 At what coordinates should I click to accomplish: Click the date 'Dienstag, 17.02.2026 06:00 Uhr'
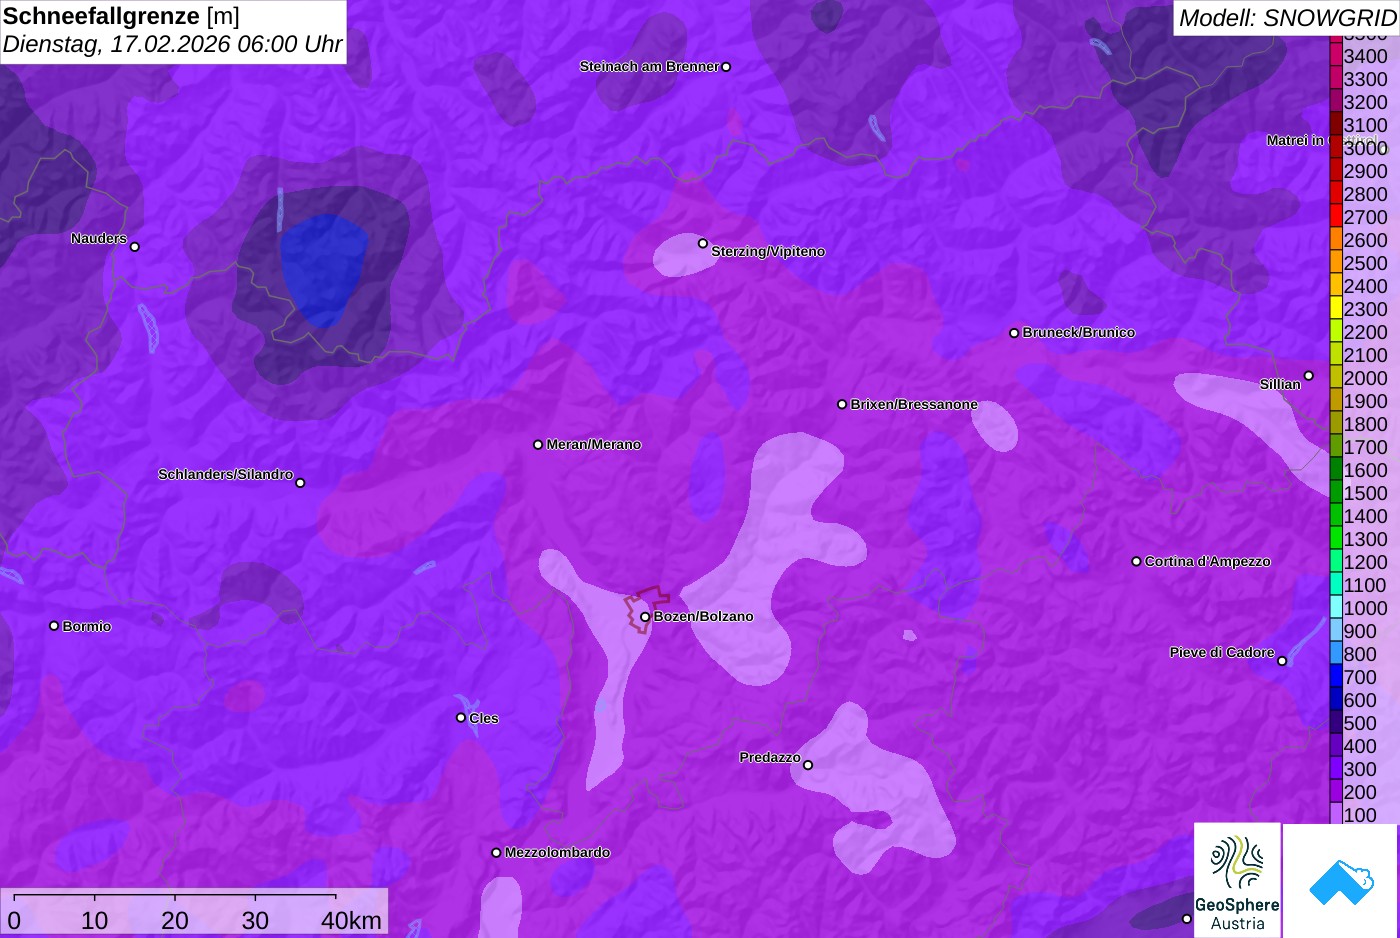pos(173,45)
